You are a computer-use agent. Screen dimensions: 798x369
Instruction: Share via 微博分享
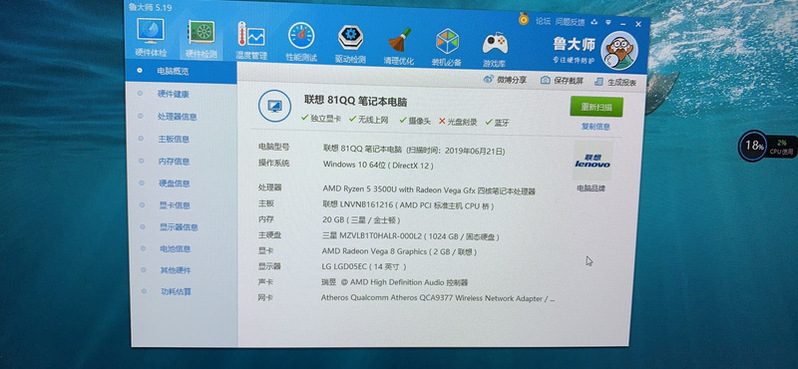point(504,79)
